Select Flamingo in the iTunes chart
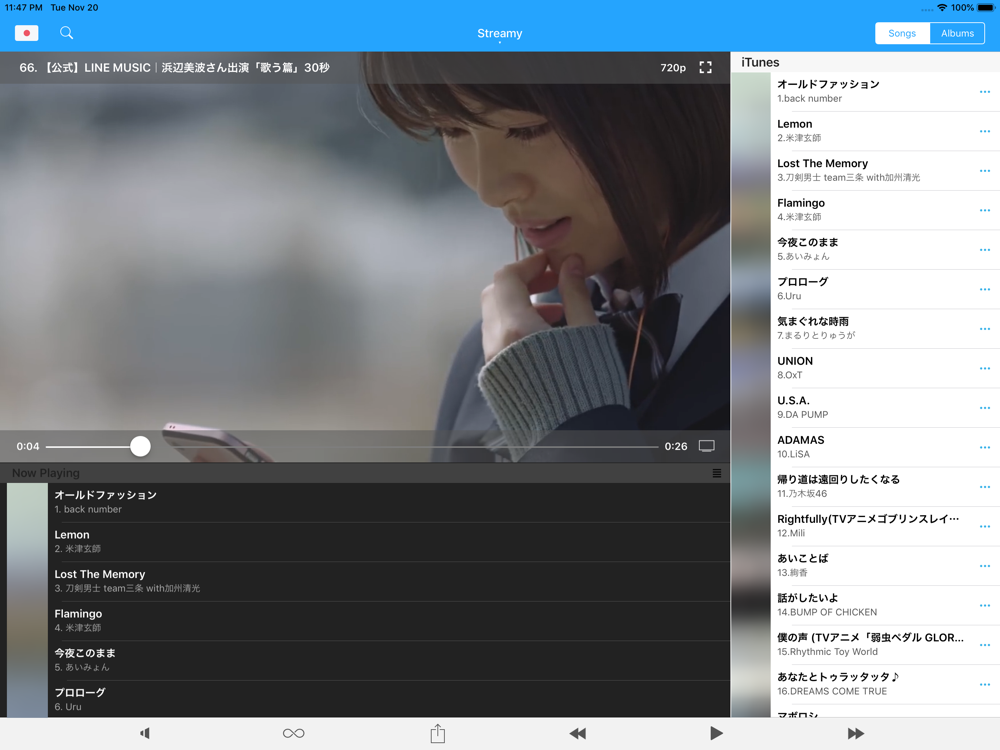The height and width of the screenshot is (750, 1000). click(865, 210)
